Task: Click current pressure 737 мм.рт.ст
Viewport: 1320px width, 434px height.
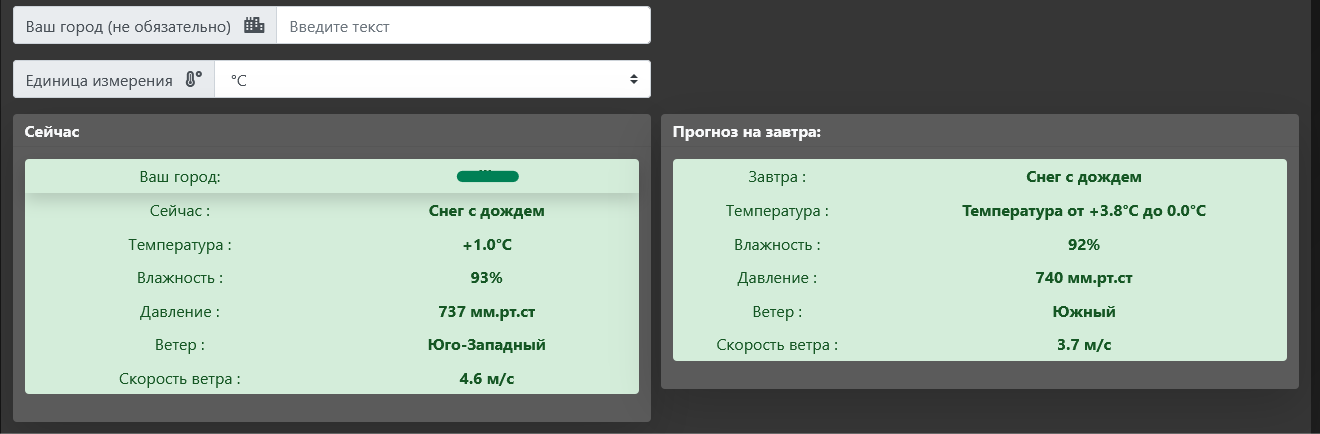Action: click(488, 311)
